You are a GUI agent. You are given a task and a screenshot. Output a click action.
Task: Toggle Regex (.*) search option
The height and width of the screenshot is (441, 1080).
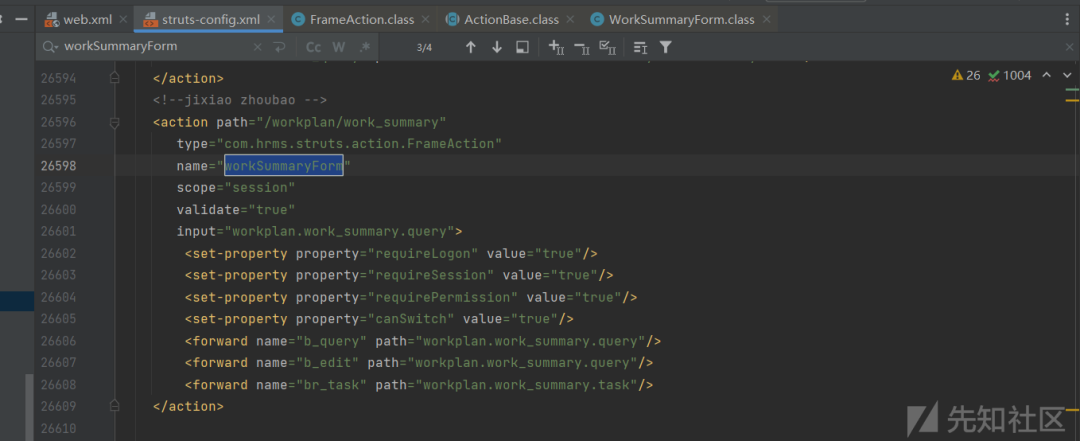[x=364, y=47]
